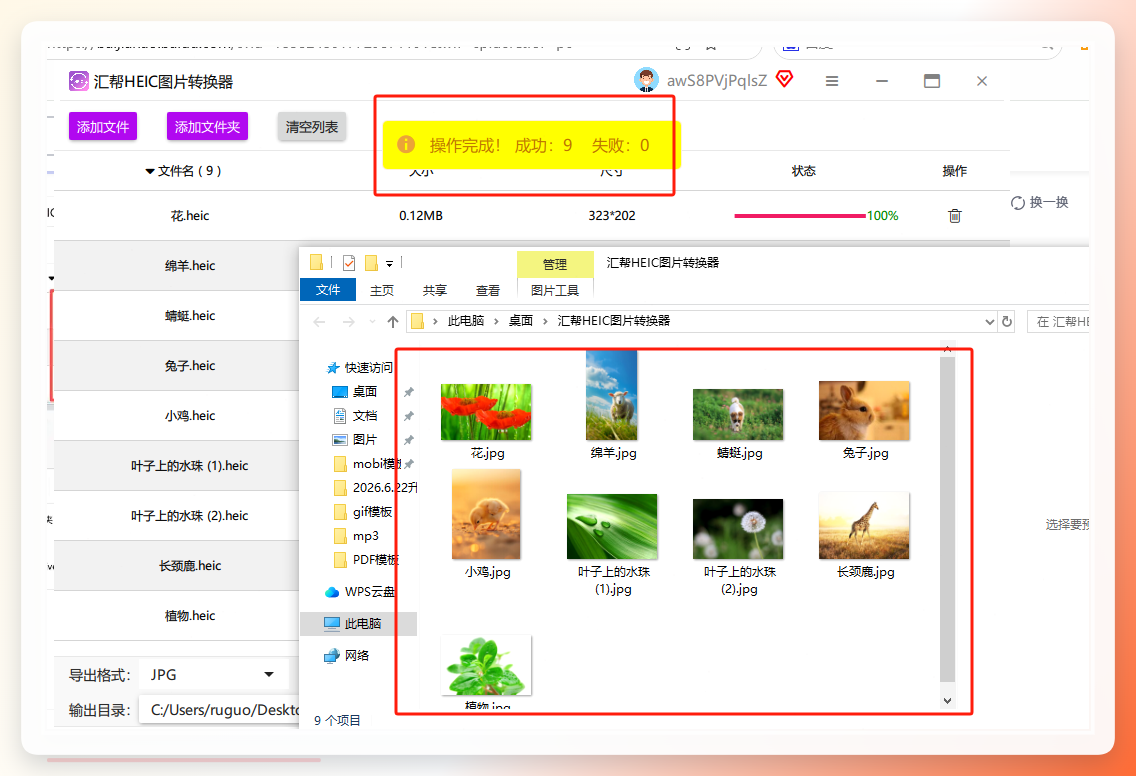Screen dimensions: 1136x776
Task: Select the 叶子上的水珠 (1).heic row
Action: pyautogui.click(x=177, y=466)
